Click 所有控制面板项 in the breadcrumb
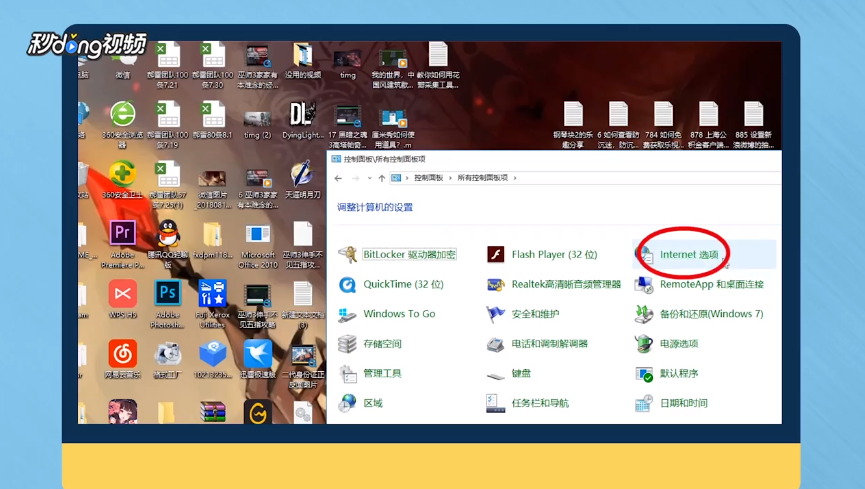The height and width of the screenshot is (489, 865). coord(482,178)
